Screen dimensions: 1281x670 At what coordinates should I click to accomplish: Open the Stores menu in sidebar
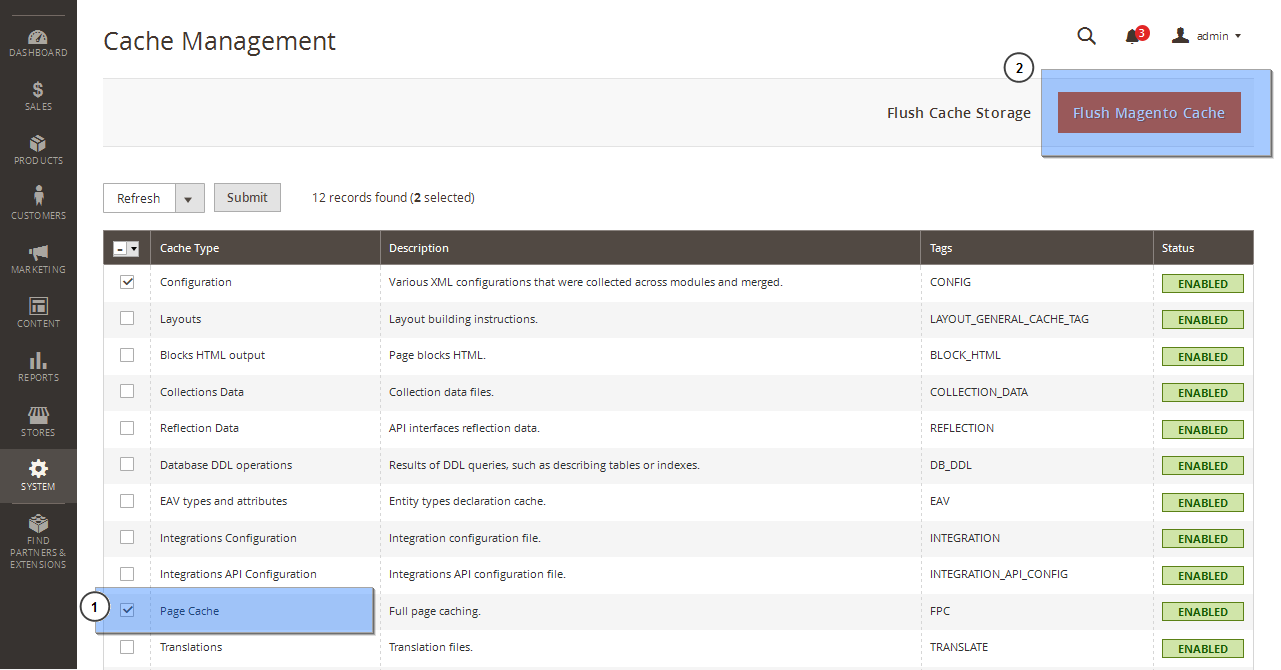click(x=38, y=421)
